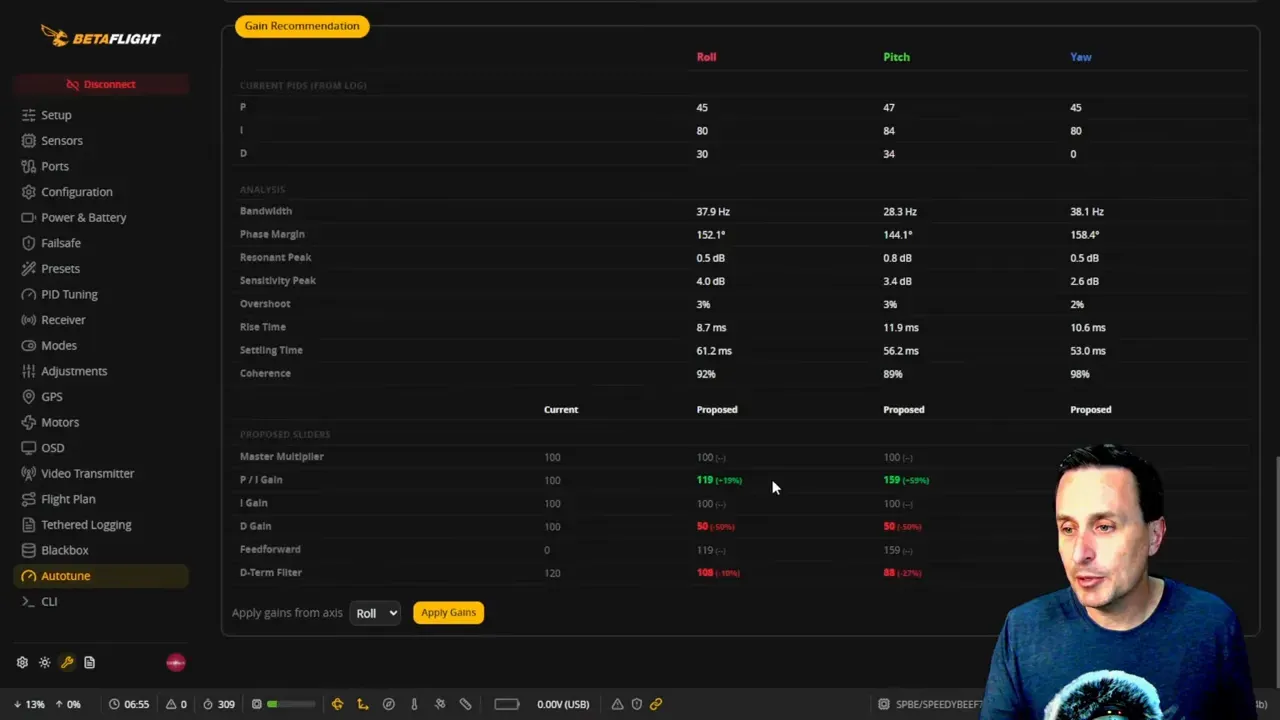The width and height of the screenshot is (1280, 720).
Task: Click the battery outline icon
Action: point(507,704)
